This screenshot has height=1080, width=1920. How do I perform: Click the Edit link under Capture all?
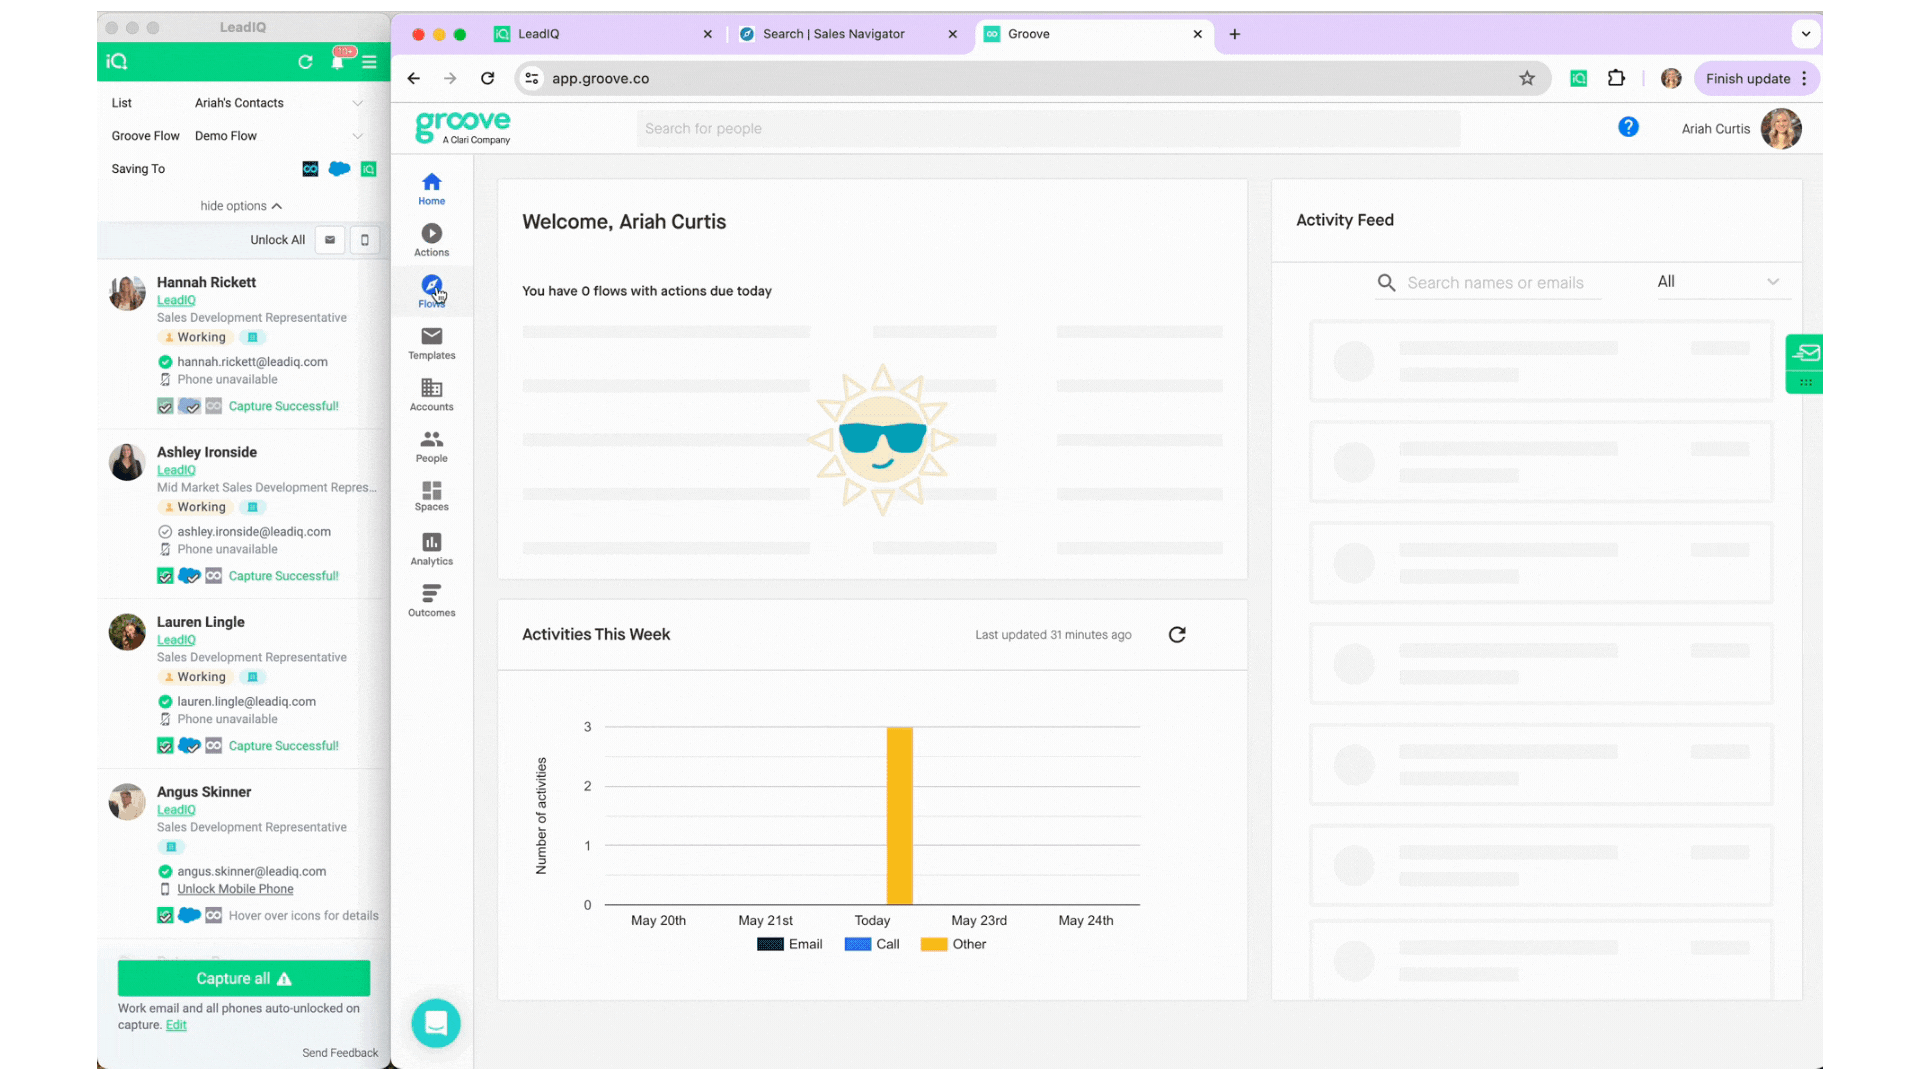[176, 1025]
